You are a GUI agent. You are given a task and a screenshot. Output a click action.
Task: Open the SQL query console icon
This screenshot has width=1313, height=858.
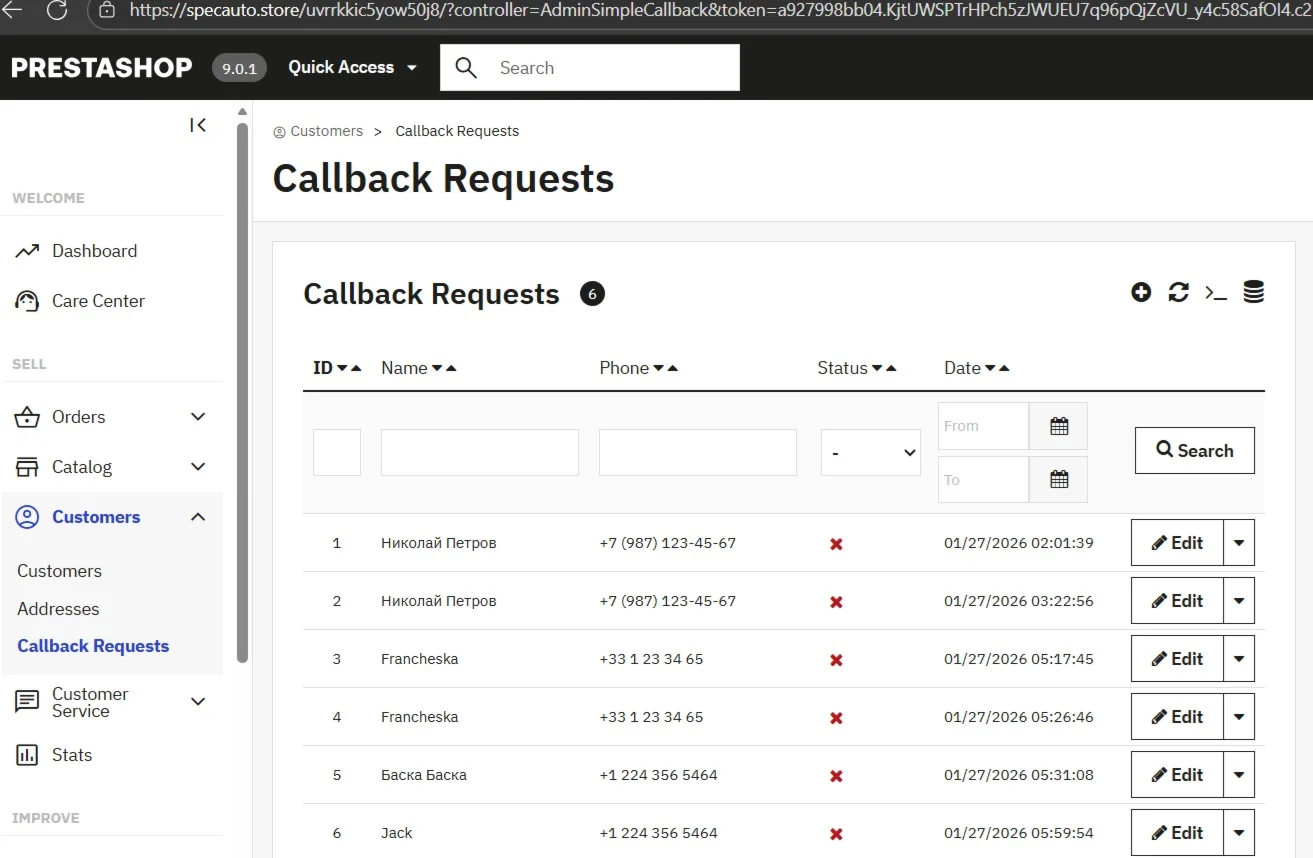(x=1216, y=293)
